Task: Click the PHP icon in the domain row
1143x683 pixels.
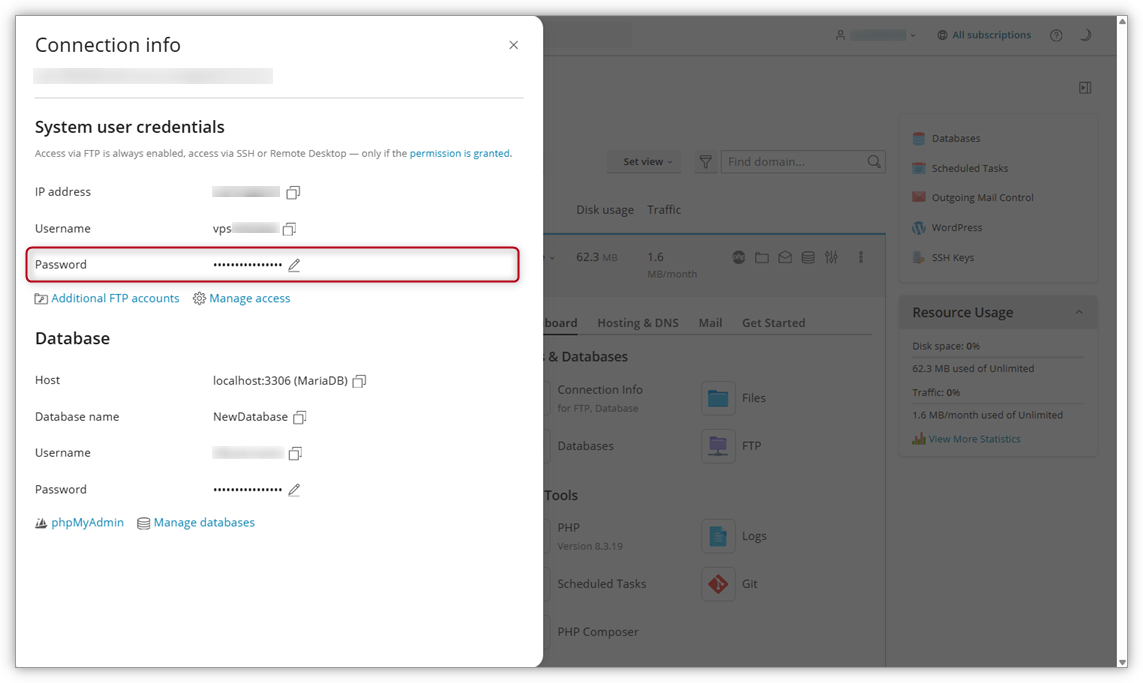Action: pyautogui.click(x=738, y=257)
